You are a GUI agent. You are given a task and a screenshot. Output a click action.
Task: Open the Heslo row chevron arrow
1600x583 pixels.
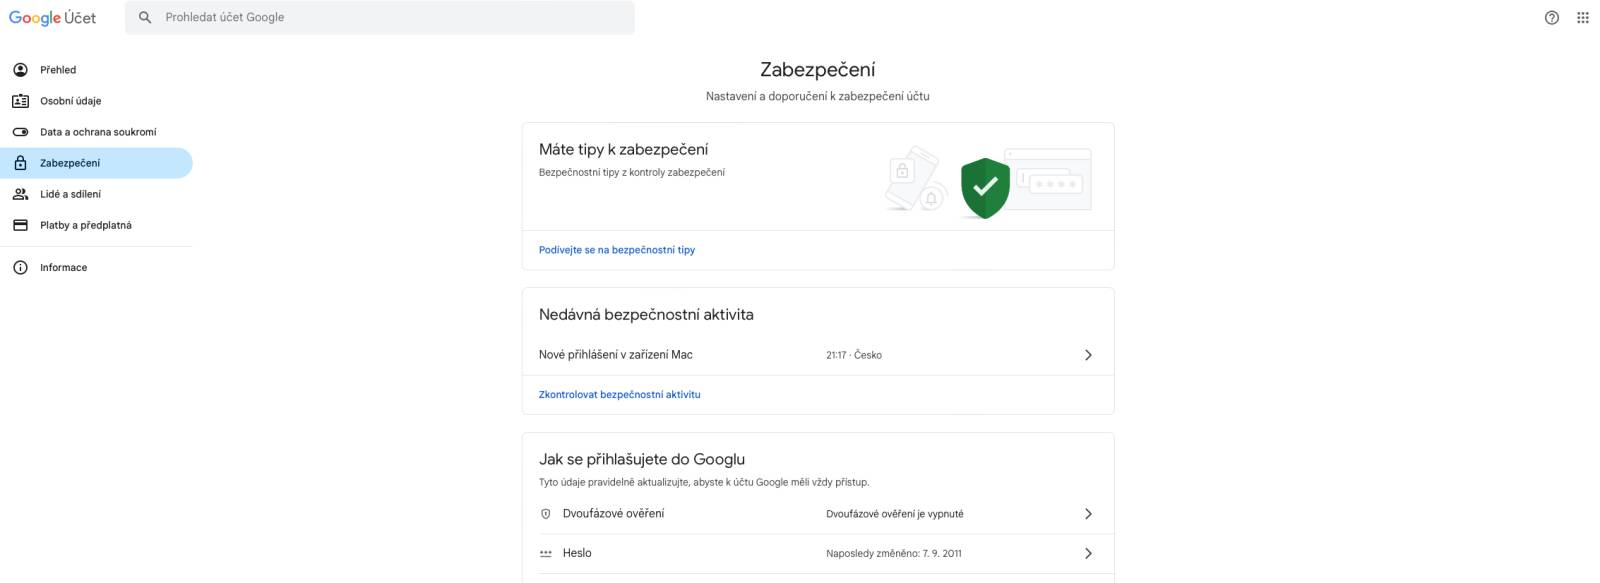[1088, 553]
